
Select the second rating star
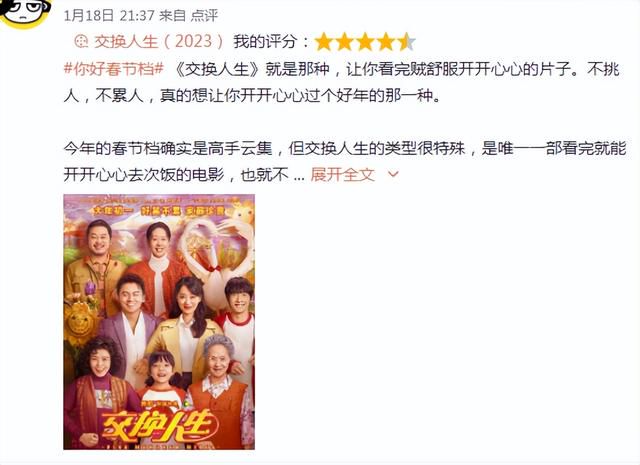(x=344, y=42)
